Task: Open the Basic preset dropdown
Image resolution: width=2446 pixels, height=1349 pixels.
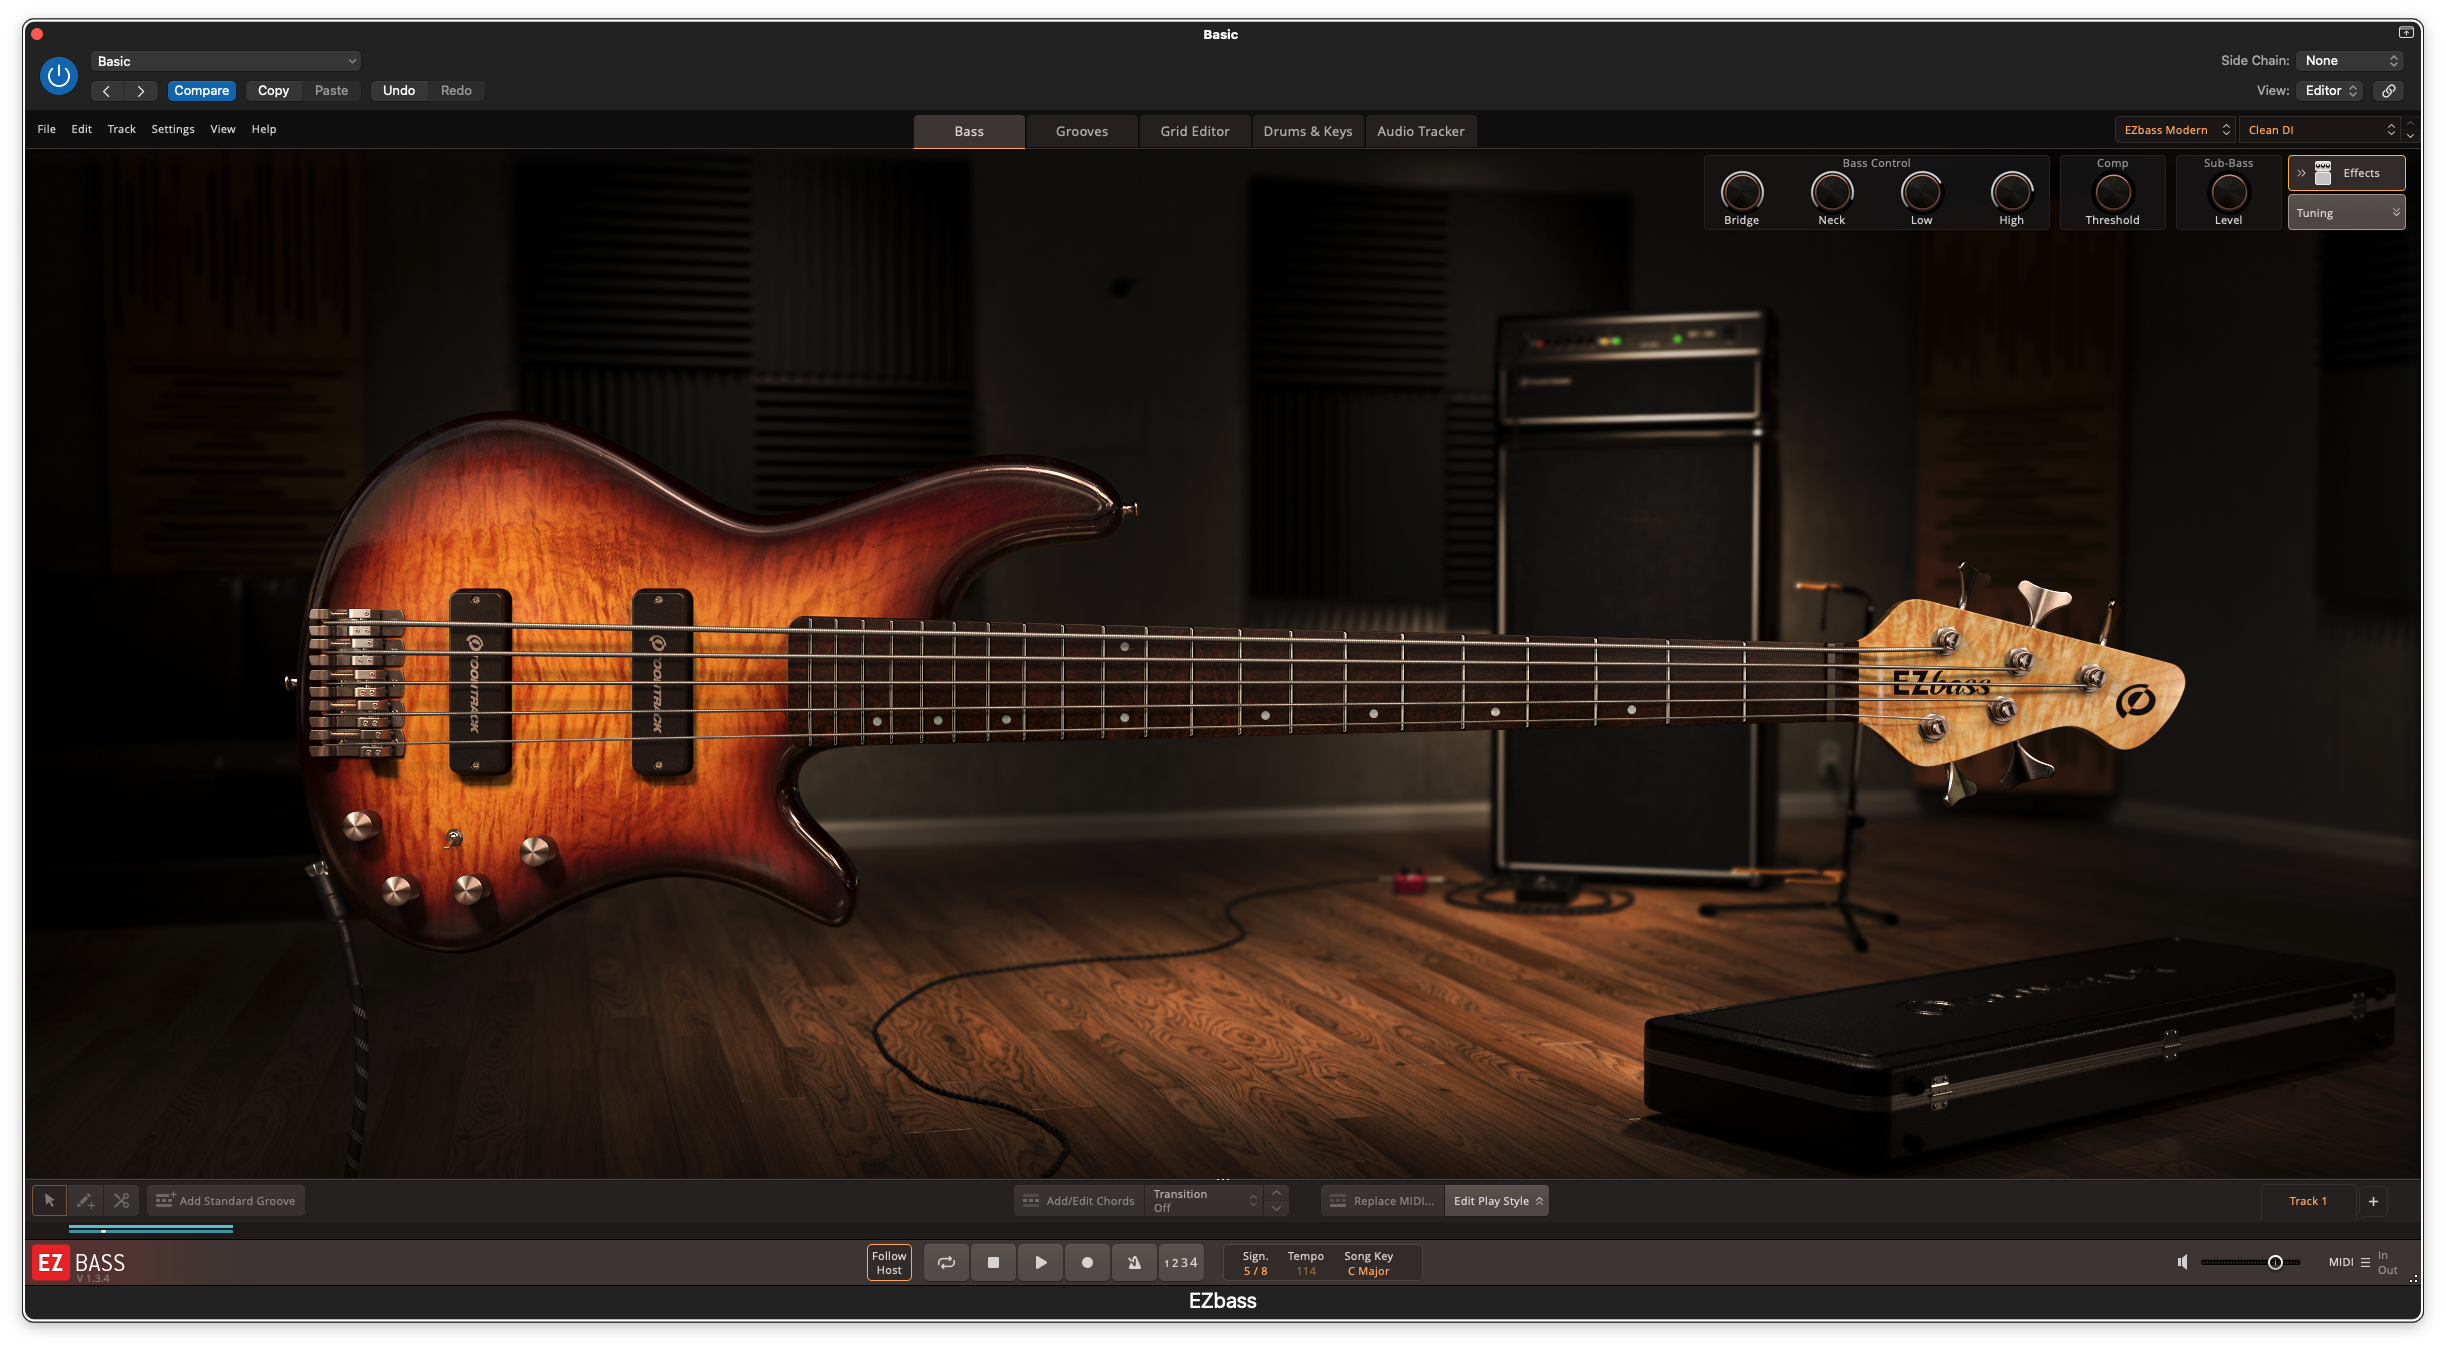Action: point(226,61)
